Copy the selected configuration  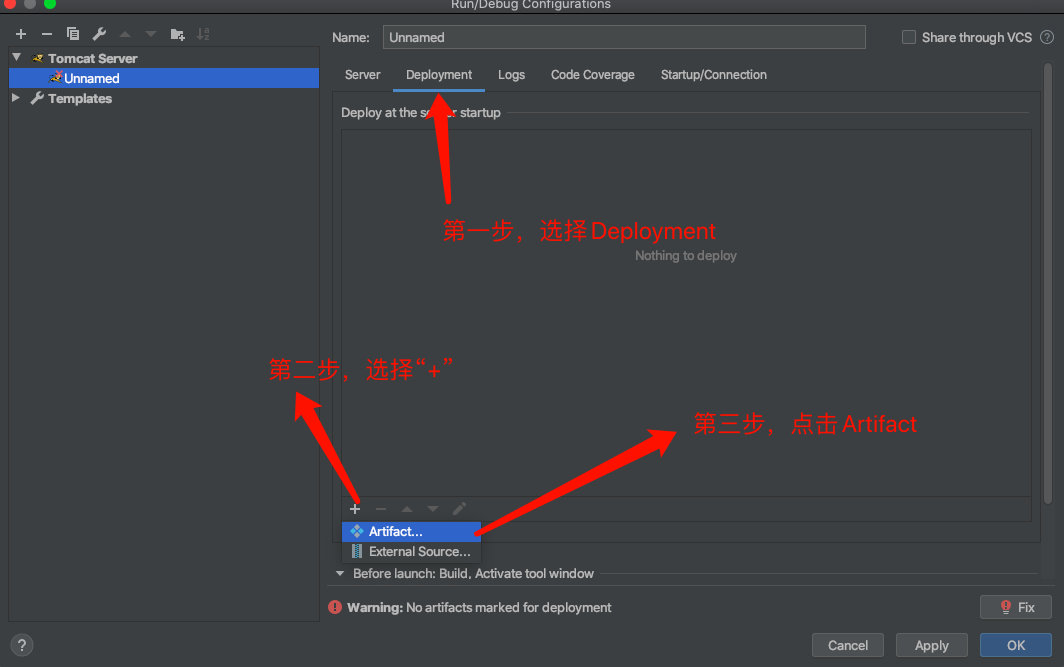pos(73,34)
